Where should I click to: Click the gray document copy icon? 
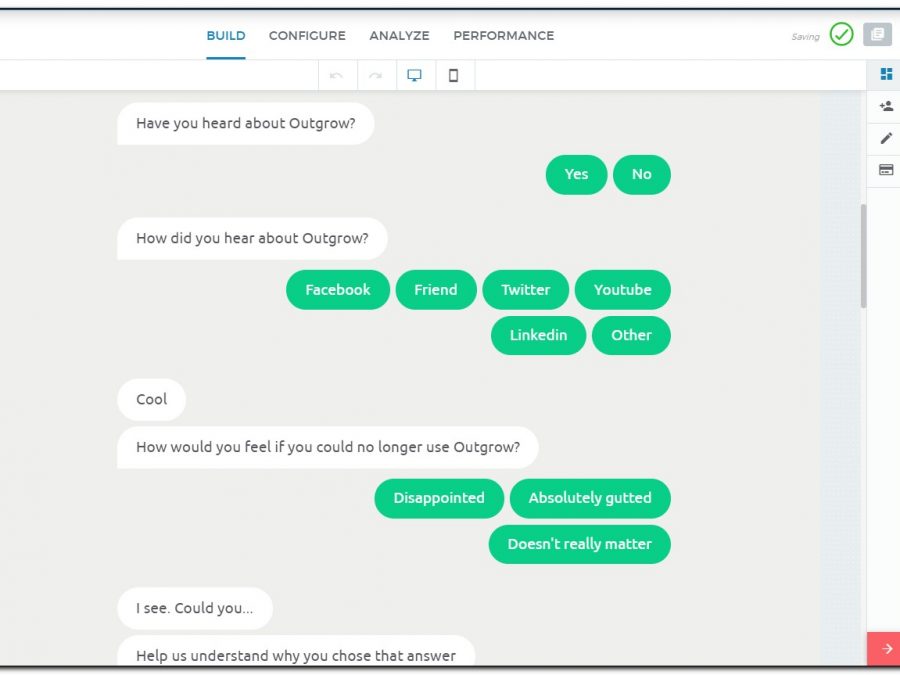click(x=877, y=35)
